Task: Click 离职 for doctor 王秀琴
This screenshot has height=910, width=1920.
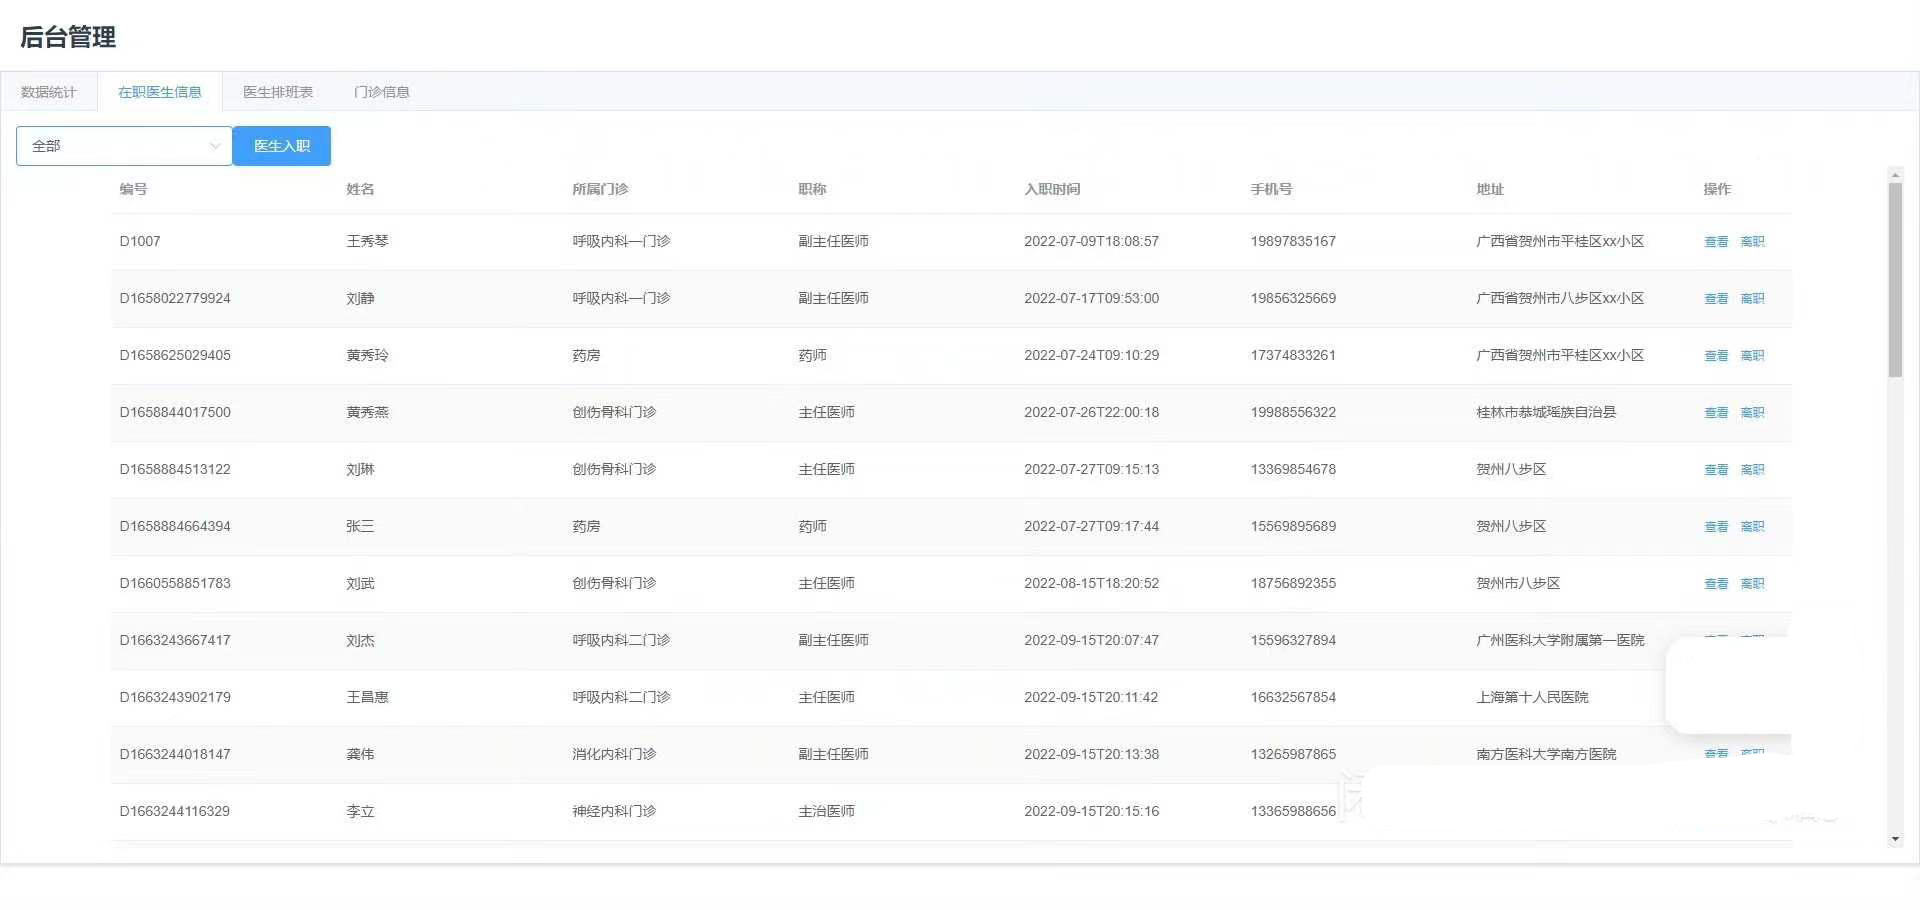Action: pyautogui.click(x=1752, y=242)
